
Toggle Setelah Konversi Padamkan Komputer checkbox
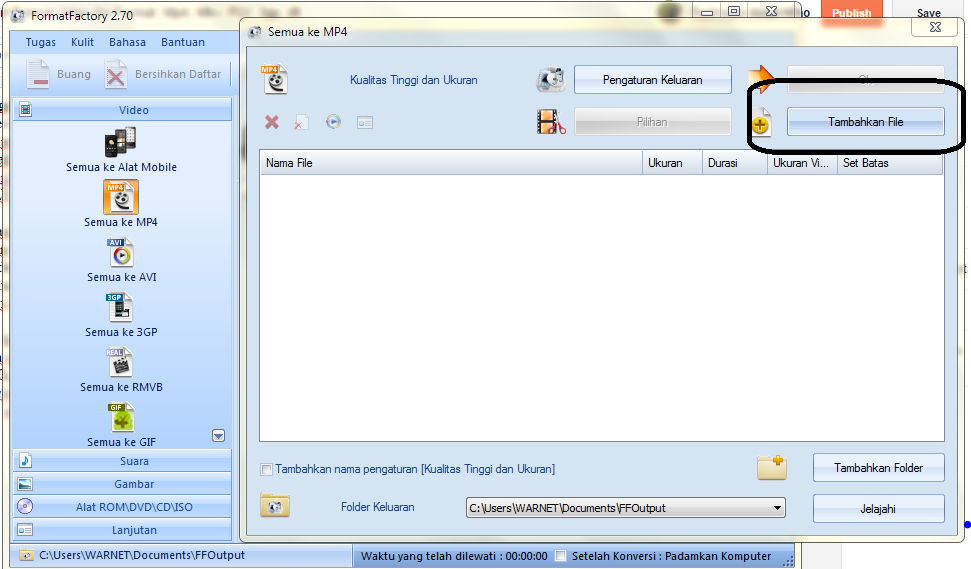(x=560, y=556)
